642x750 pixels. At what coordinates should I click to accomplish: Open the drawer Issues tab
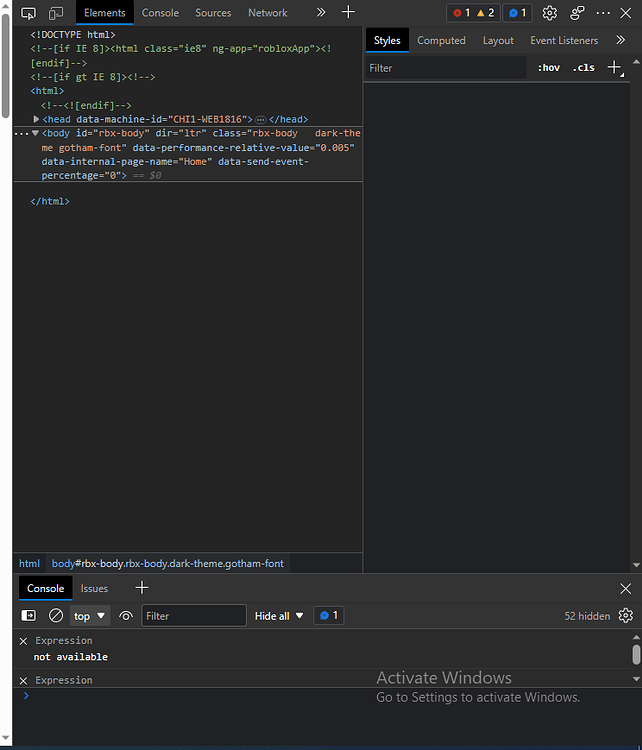click(94, 588)
